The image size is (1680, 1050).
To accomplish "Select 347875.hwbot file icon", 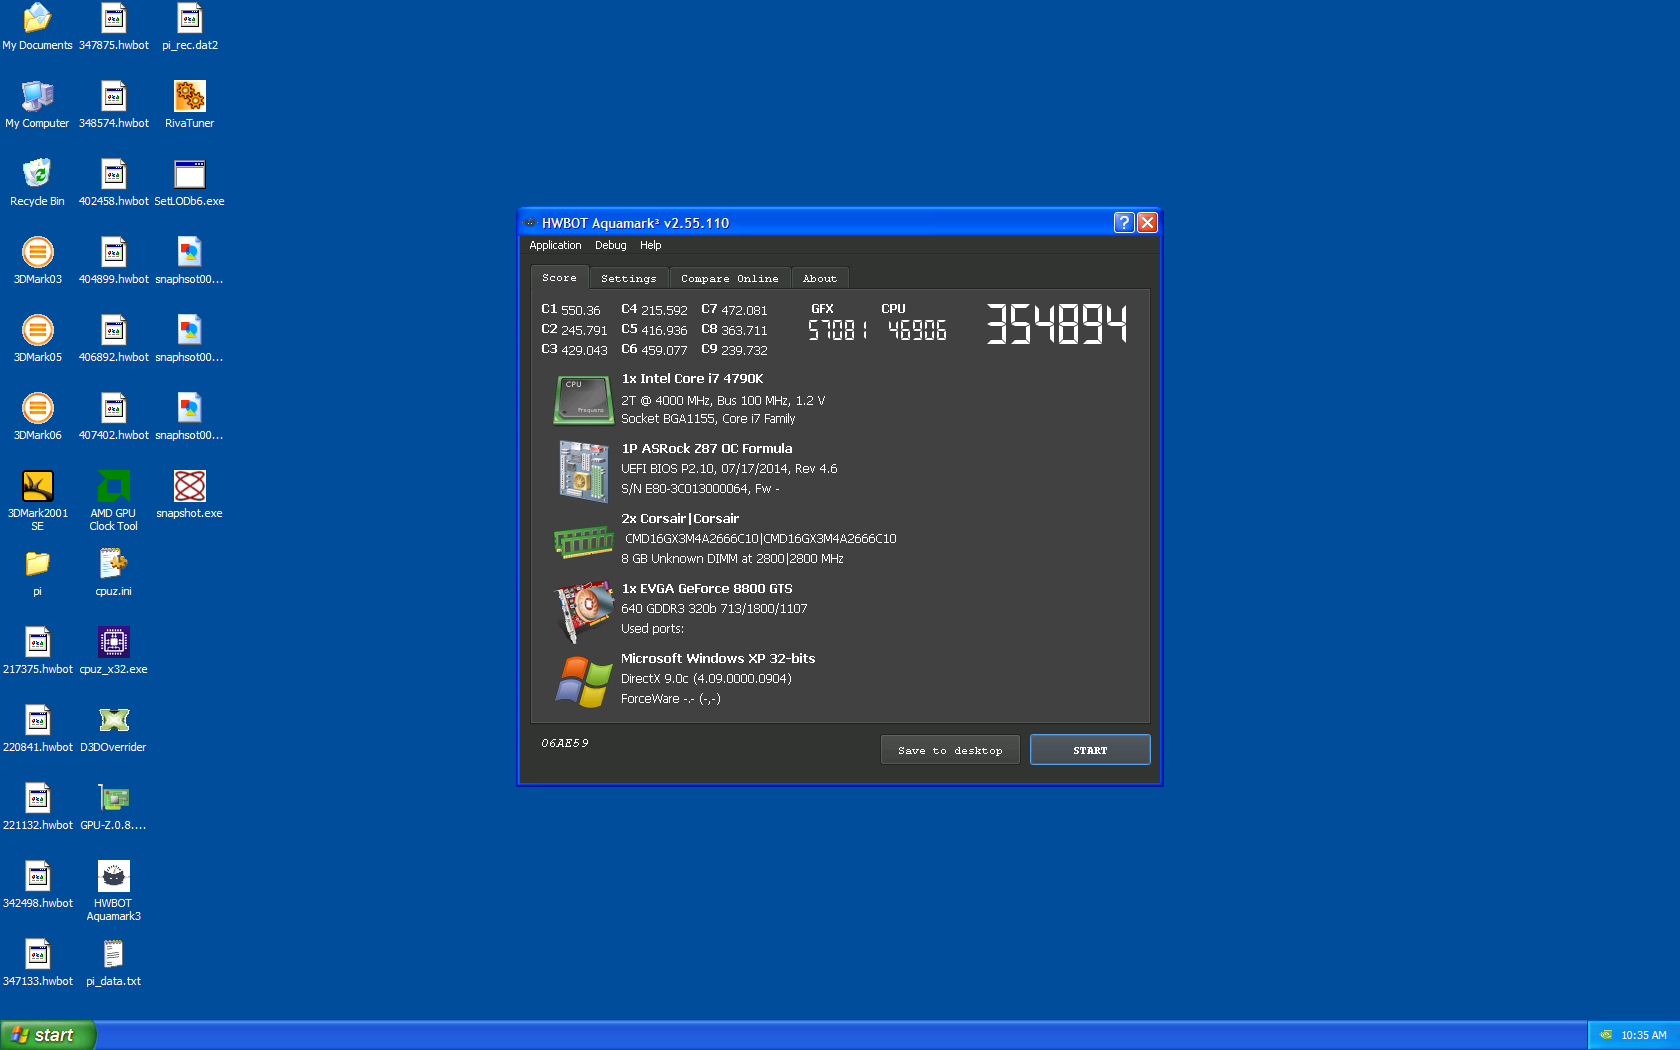I will tap(113, 26).
